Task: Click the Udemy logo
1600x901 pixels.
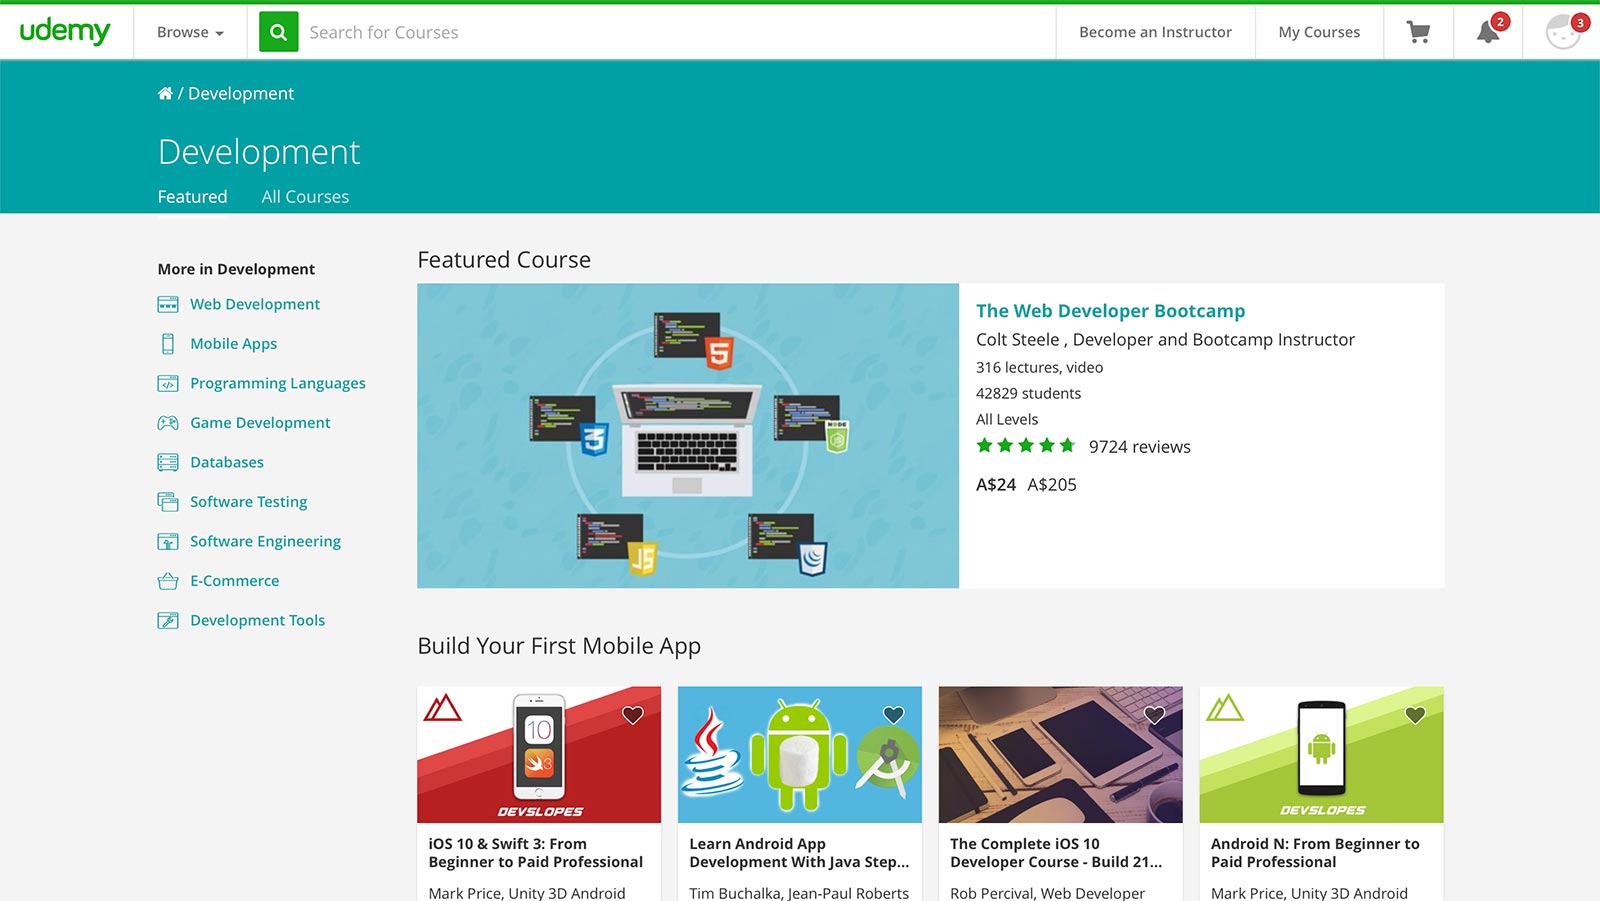Action: pos(65,31)
